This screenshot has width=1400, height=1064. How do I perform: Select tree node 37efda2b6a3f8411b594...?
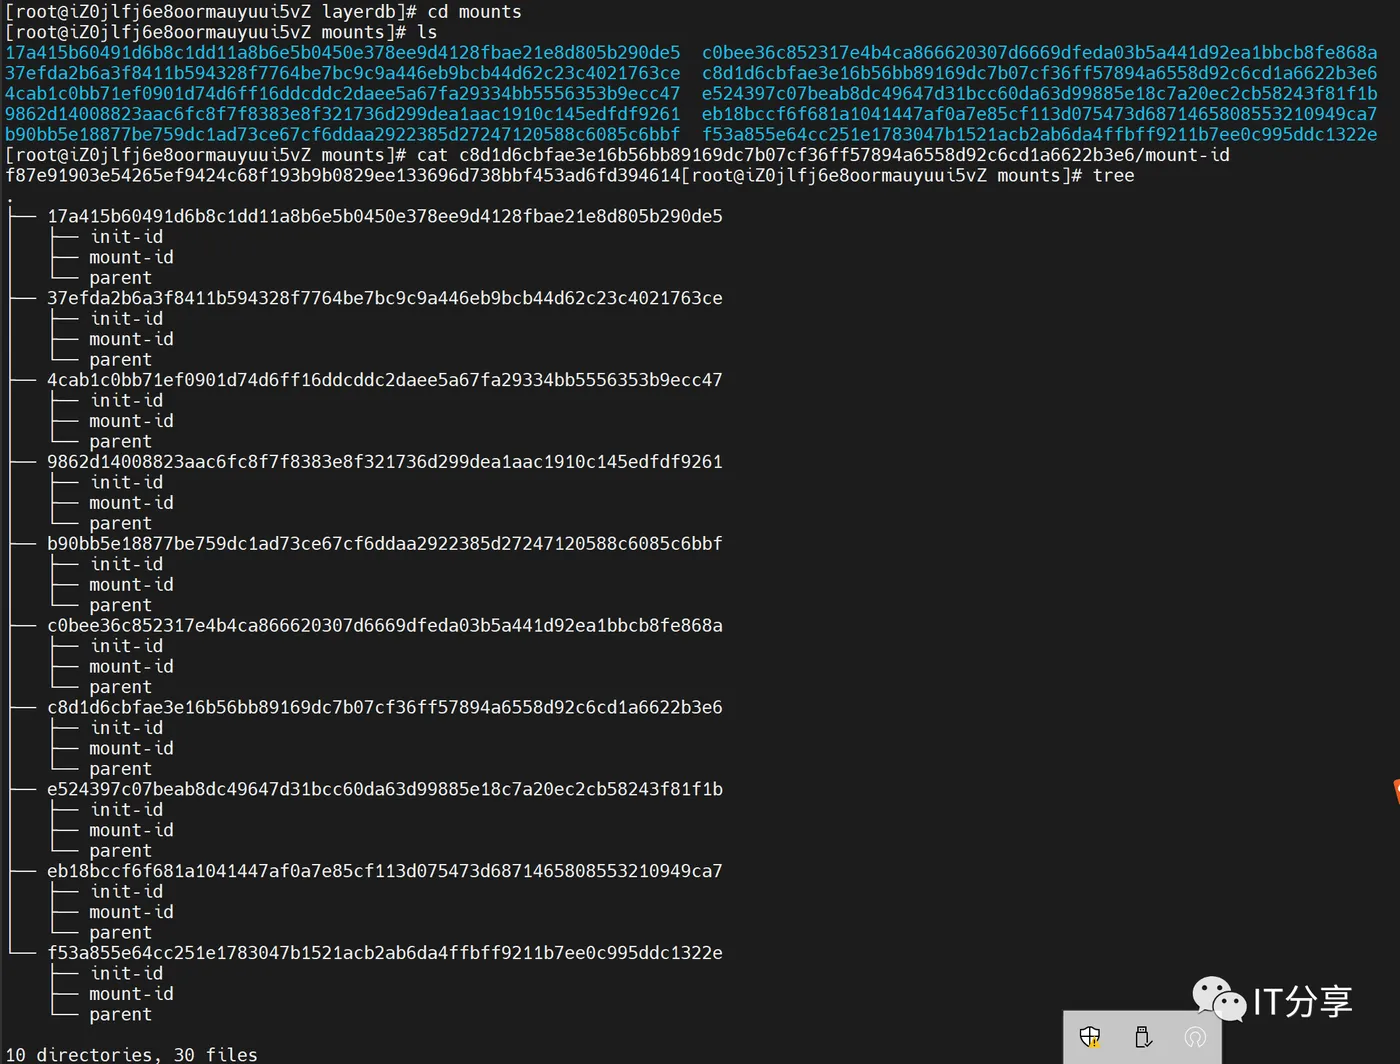click(385, 298)
